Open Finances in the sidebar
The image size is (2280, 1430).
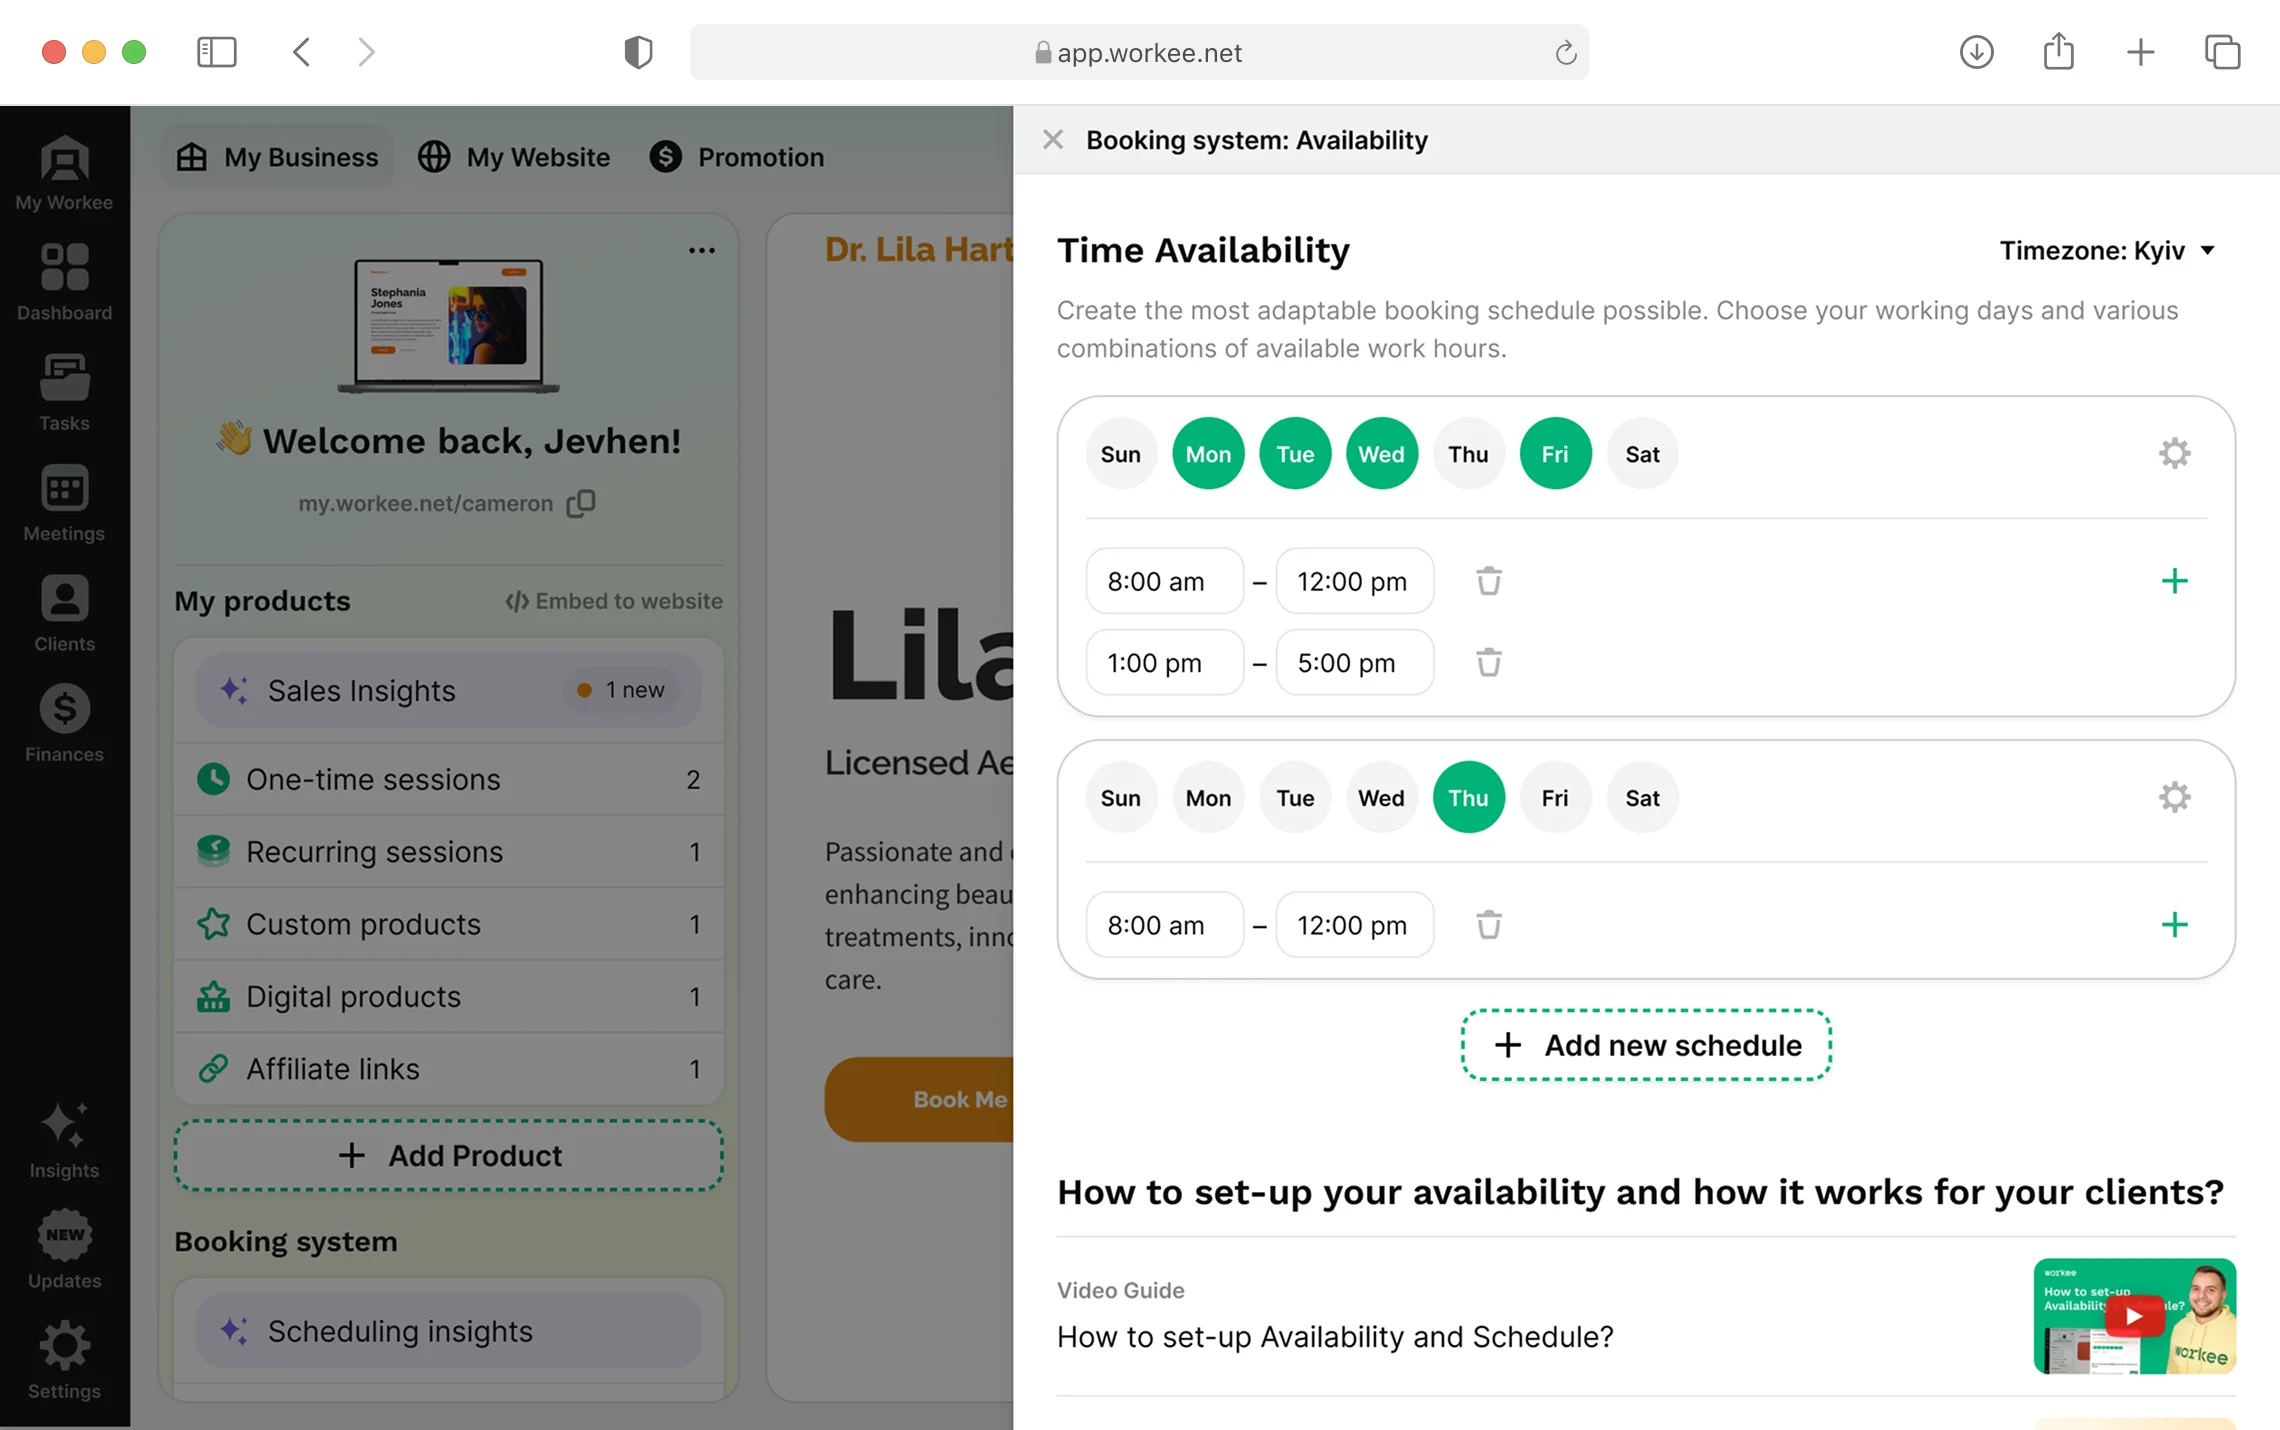(x=64, y=723)
